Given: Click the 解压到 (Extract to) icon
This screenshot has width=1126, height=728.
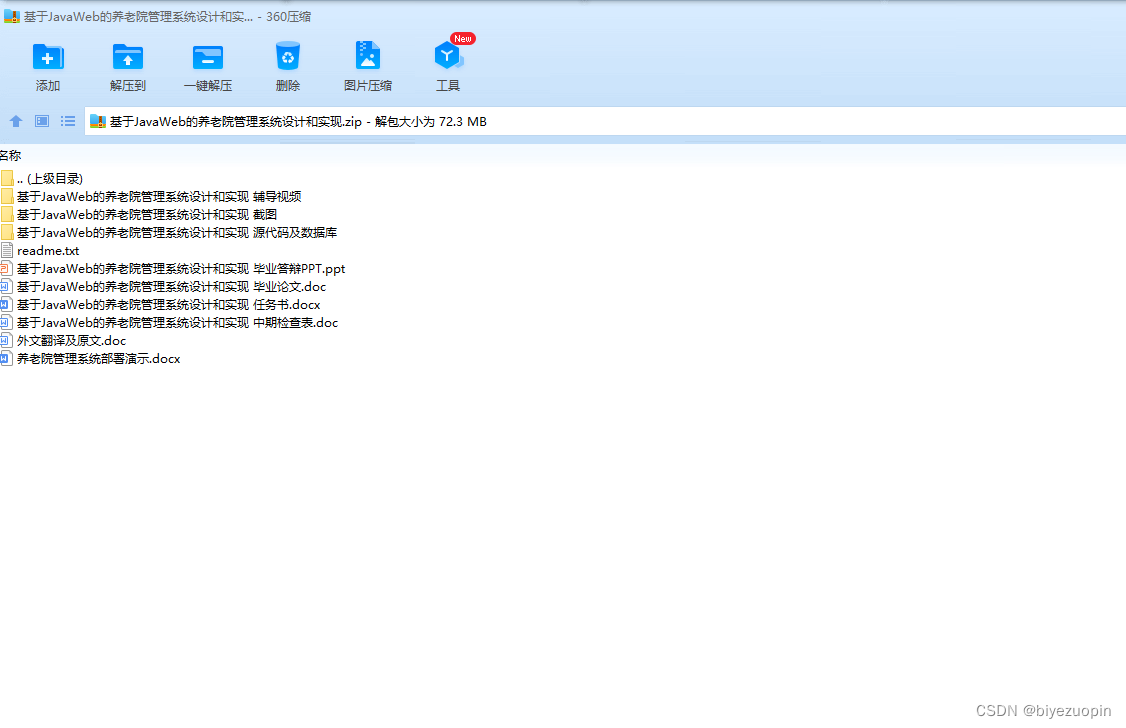Looking at the screenshot, I should pos(128,57).
